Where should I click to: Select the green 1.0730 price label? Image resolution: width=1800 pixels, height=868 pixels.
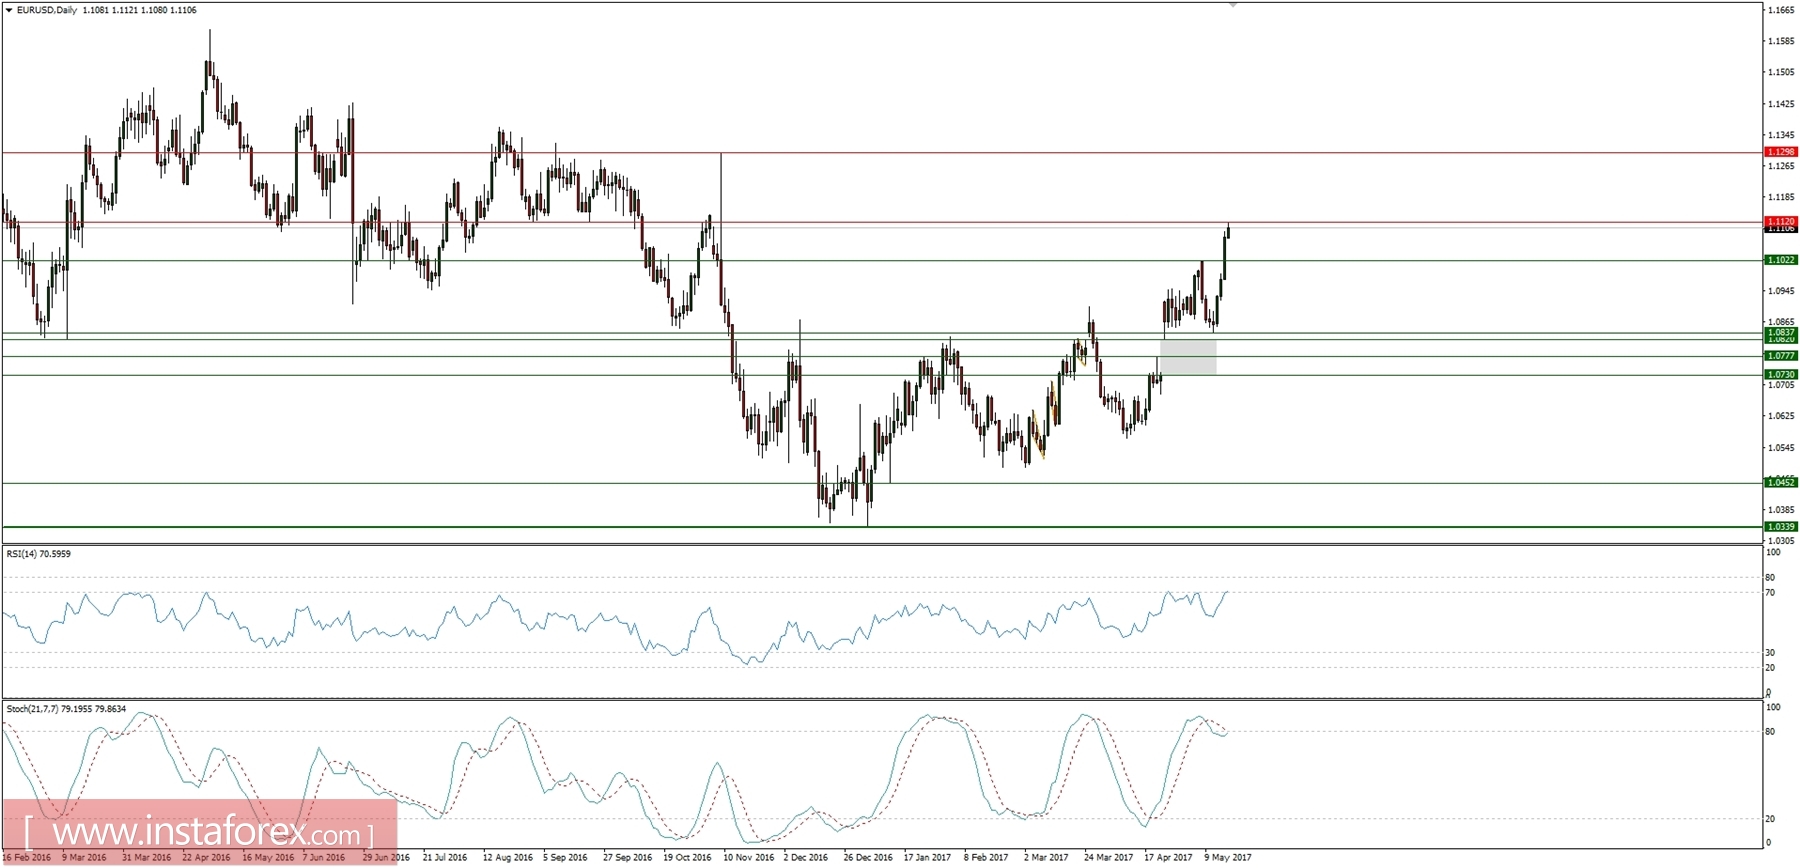[x=1781, y=375]
